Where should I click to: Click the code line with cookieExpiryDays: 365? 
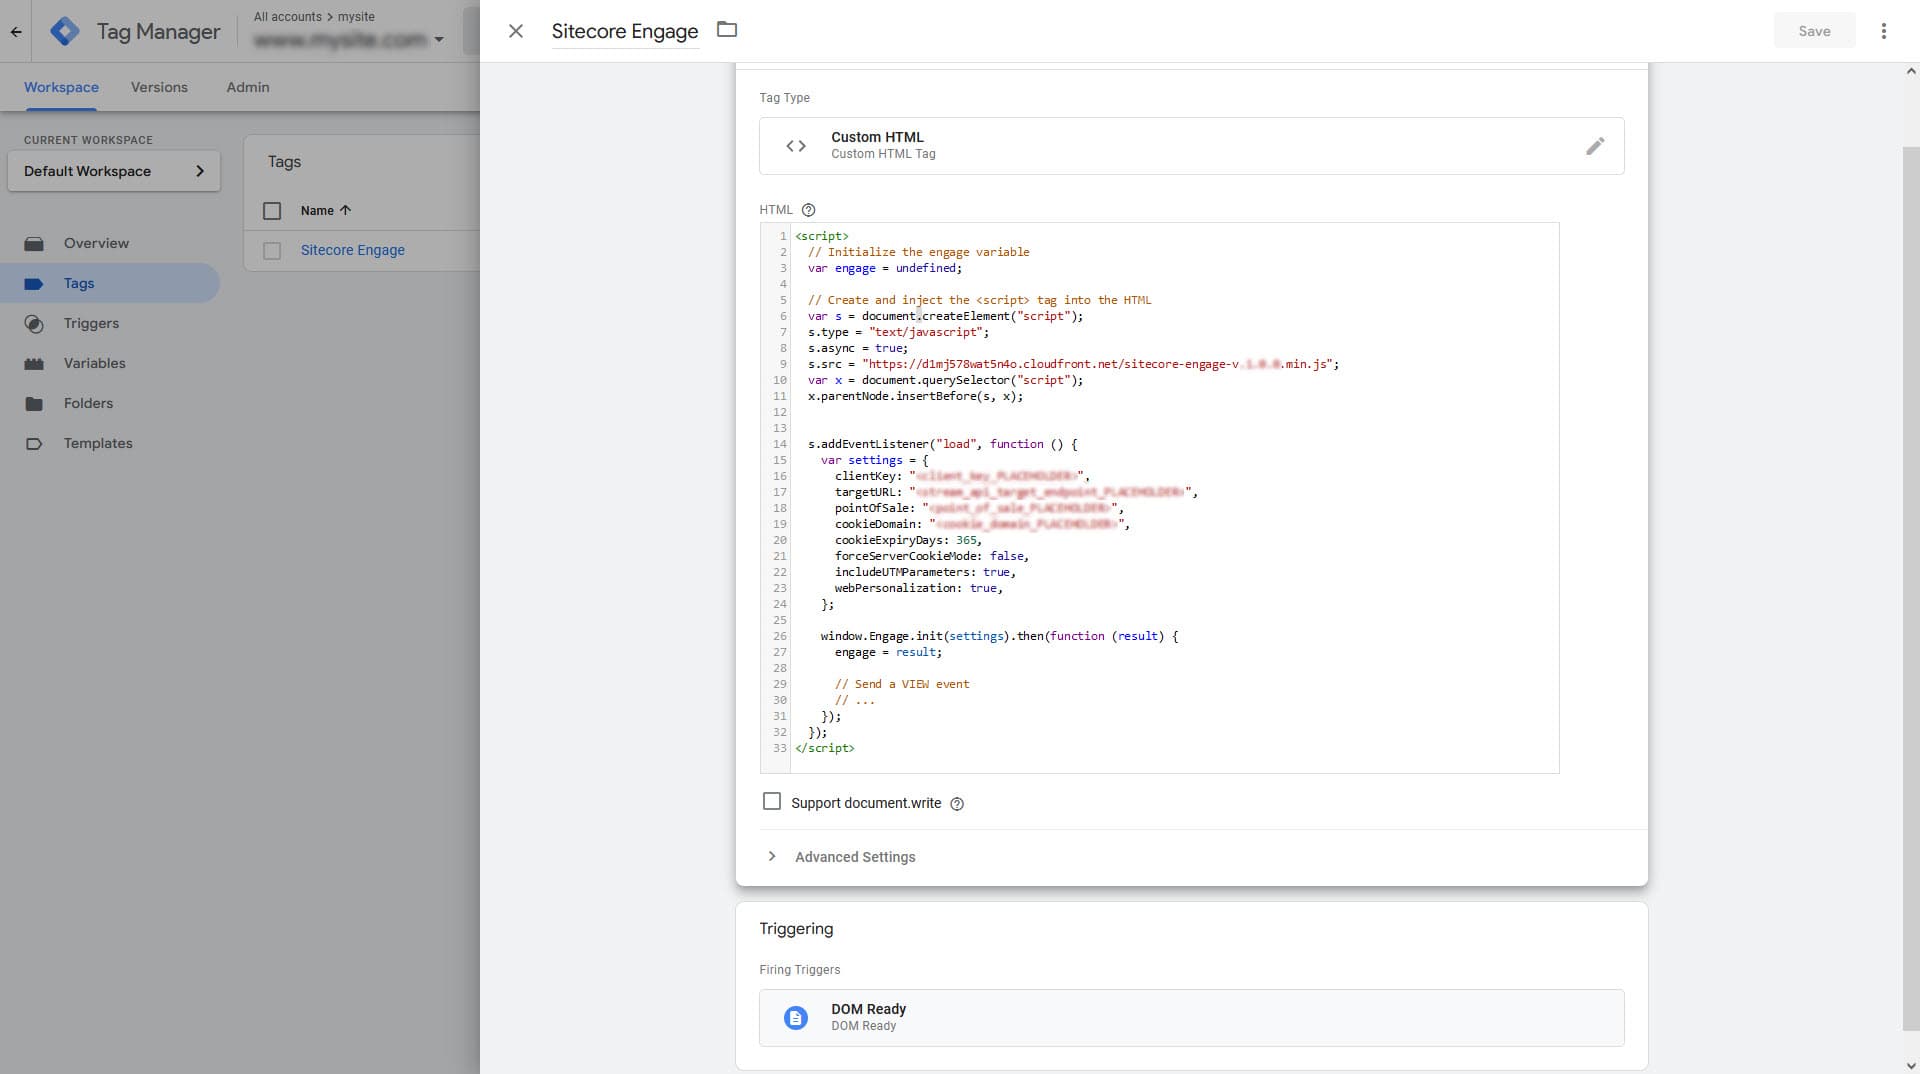(908, 540)
